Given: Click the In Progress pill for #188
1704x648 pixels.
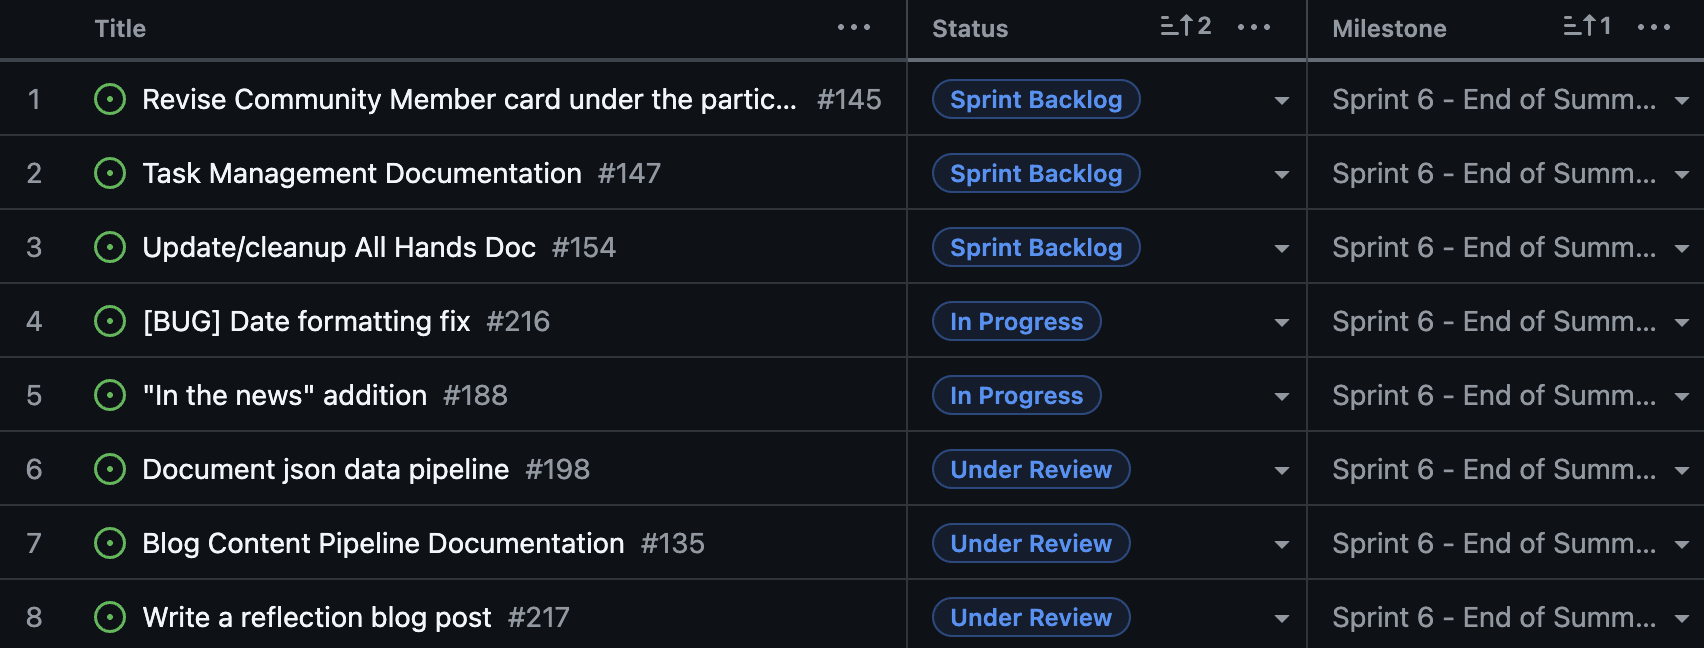Looking at the screenshot, I should tap(1016, 395).
